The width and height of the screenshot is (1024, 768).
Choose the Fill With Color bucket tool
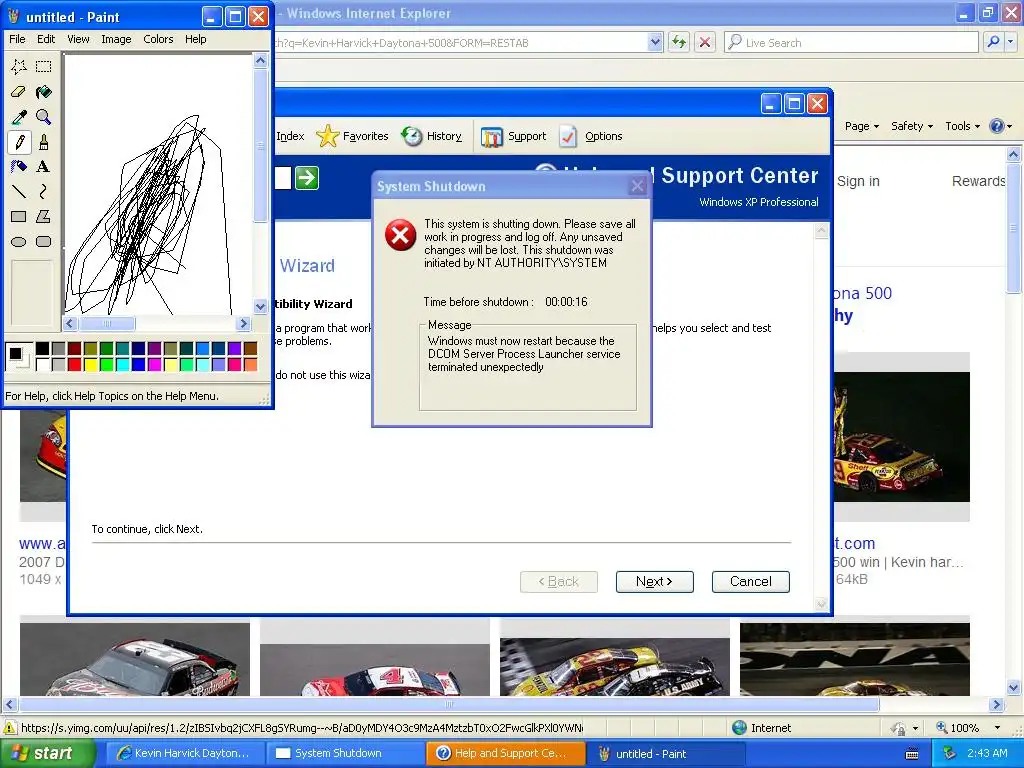click(44, 92)
